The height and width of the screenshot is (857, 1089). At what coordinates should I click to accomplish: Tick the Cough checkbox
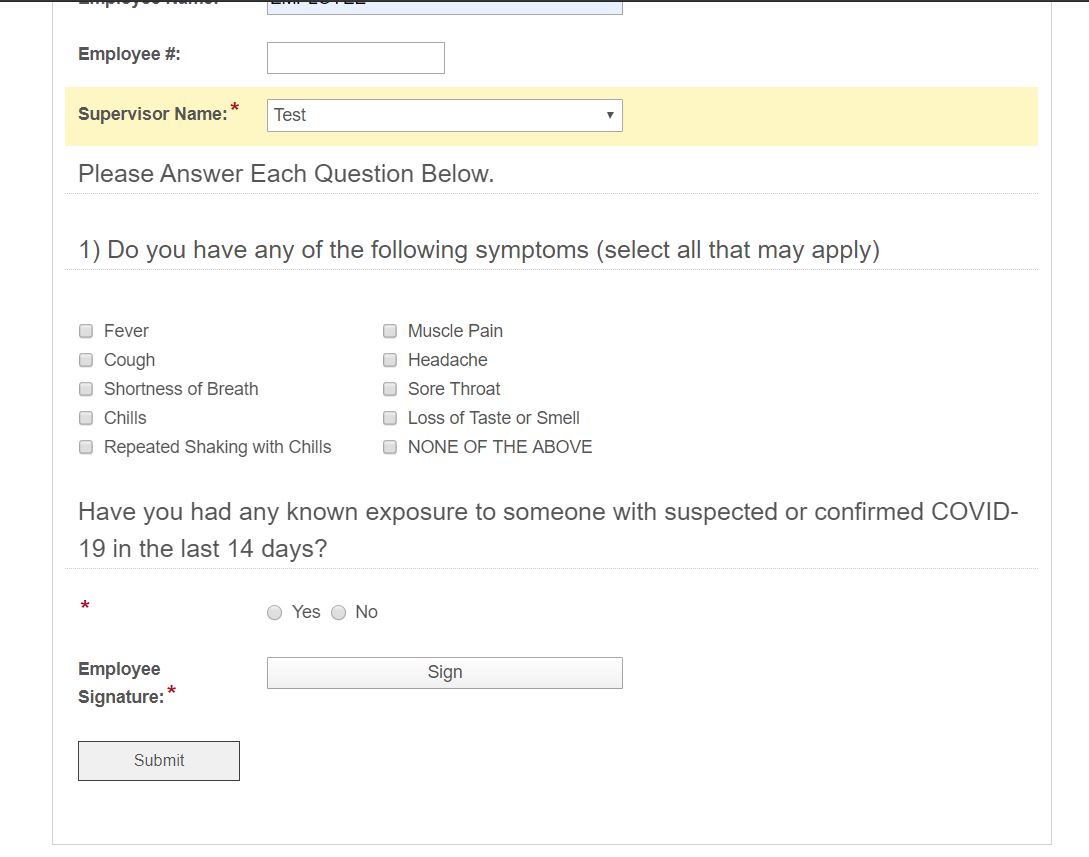86,360
